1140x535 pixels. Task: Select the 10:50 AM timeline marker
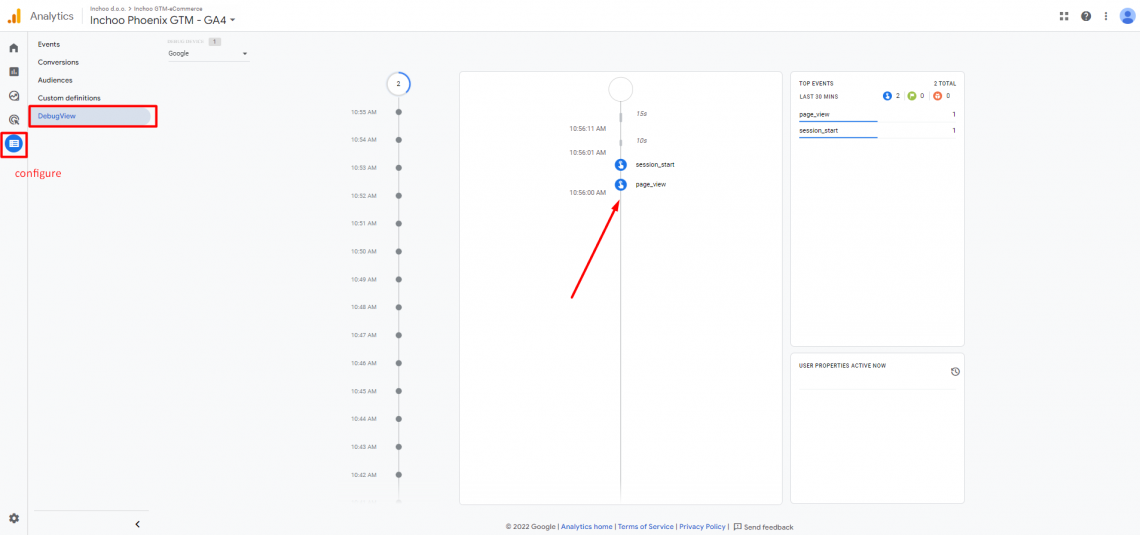click(x=399, y=252)
